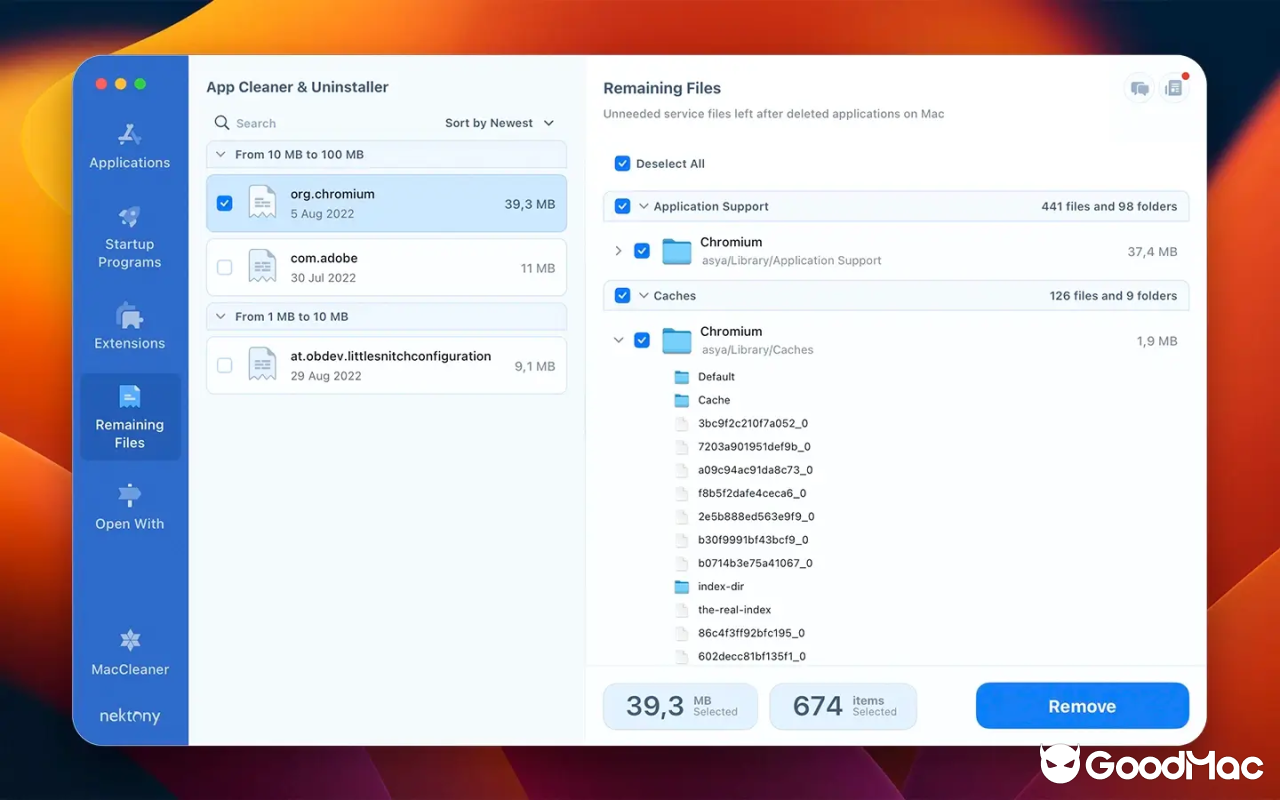The height and width of the screenshot is (800, 1280).
Task: Open the feedback chat bubble icon
Action: click(1139, 88)
